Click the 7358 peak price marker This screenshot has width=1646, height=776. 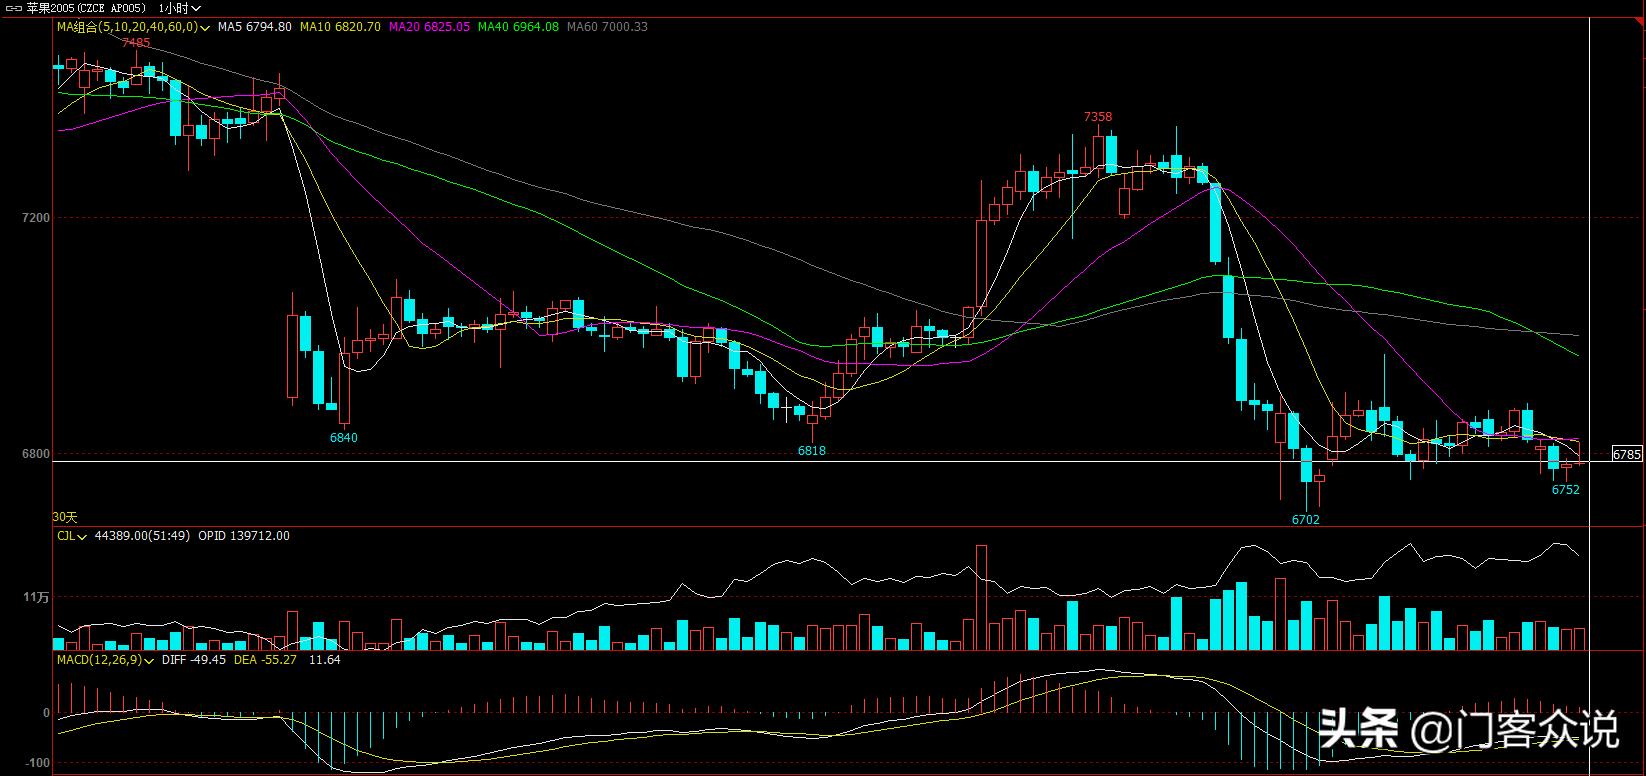1098,117
